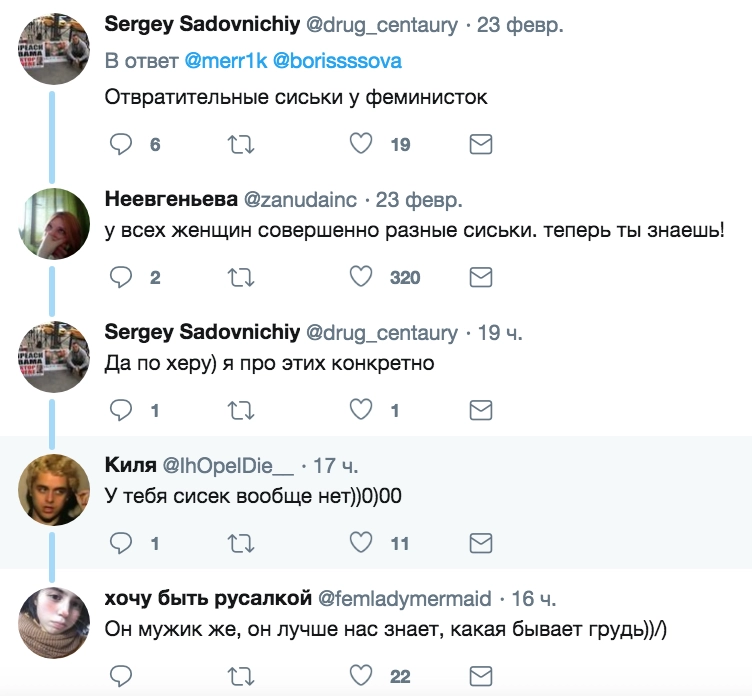The image size is (752, 696).
Task: Click Киля's avatar picture
Action: 54,487
